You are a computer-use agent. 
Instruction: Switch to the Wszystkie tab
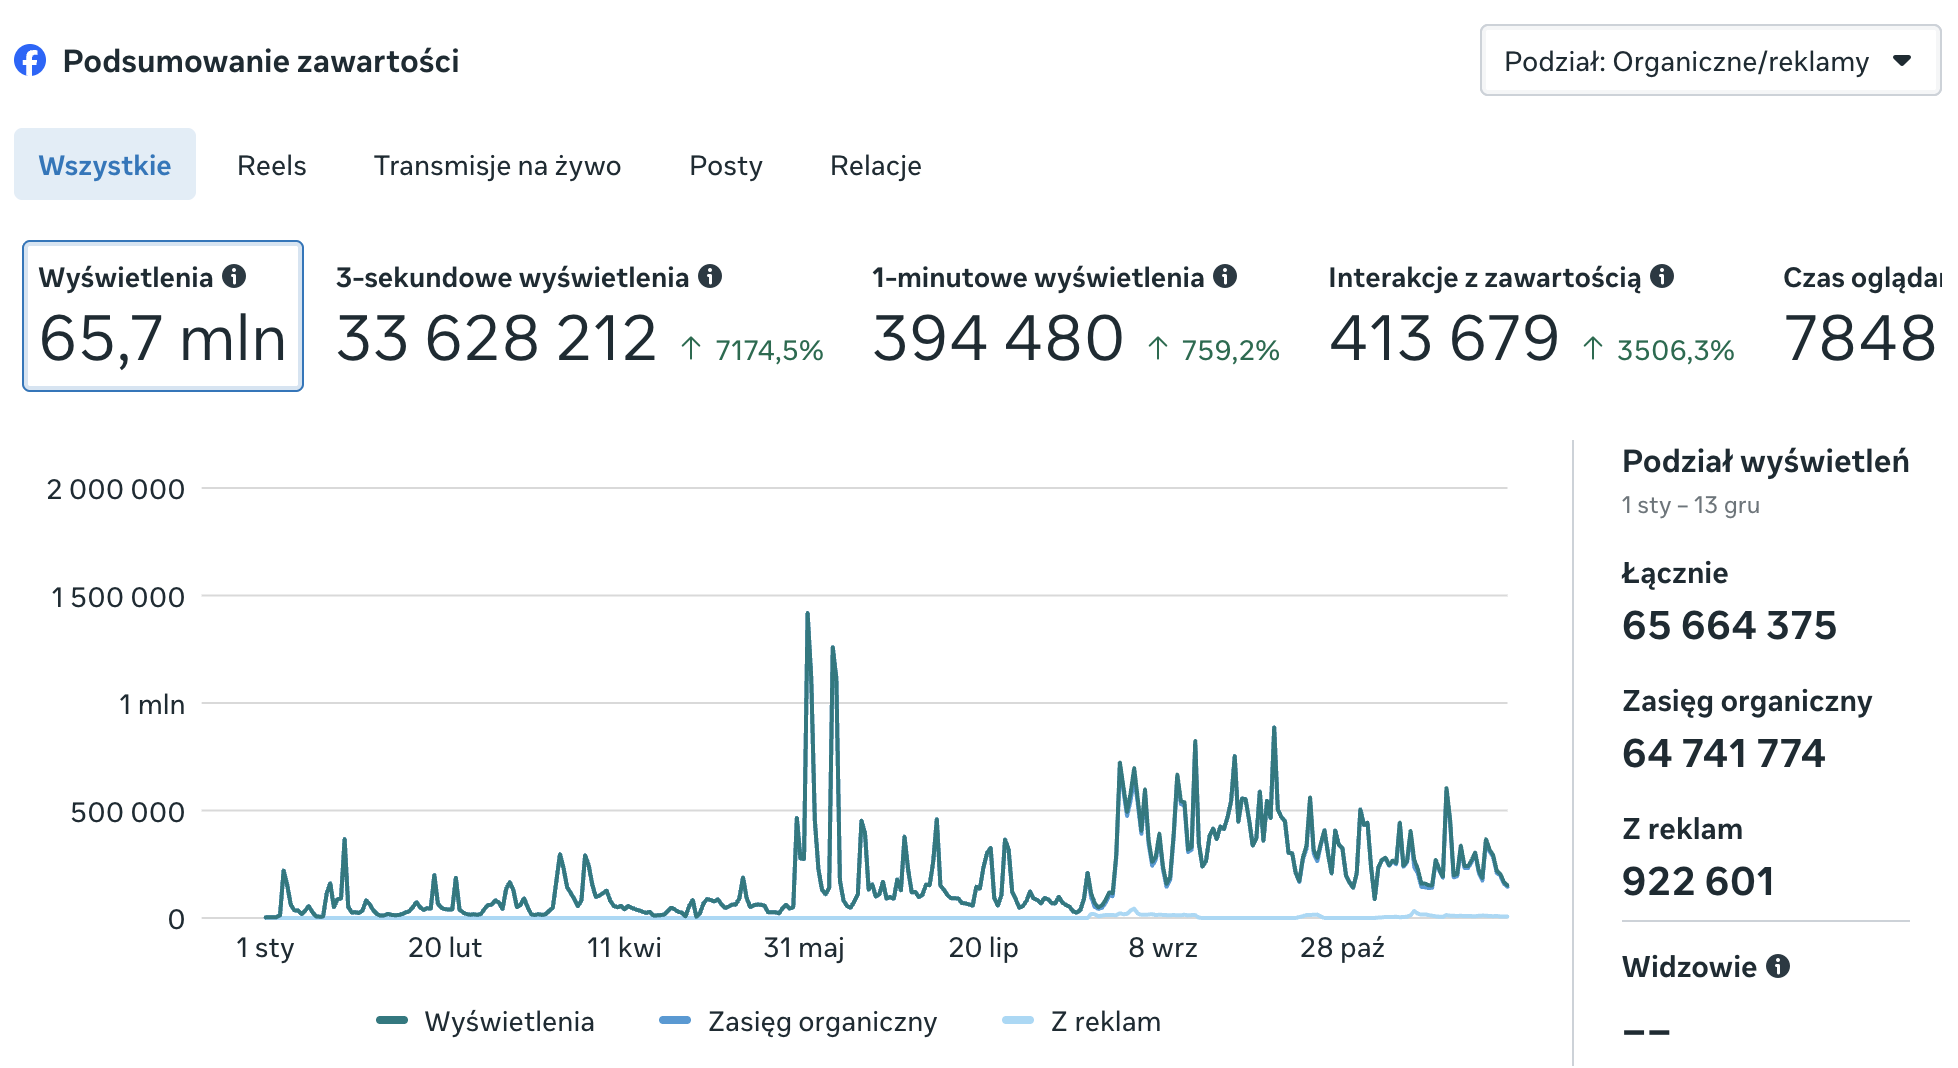pyautogui.click(x=105, y=165)
